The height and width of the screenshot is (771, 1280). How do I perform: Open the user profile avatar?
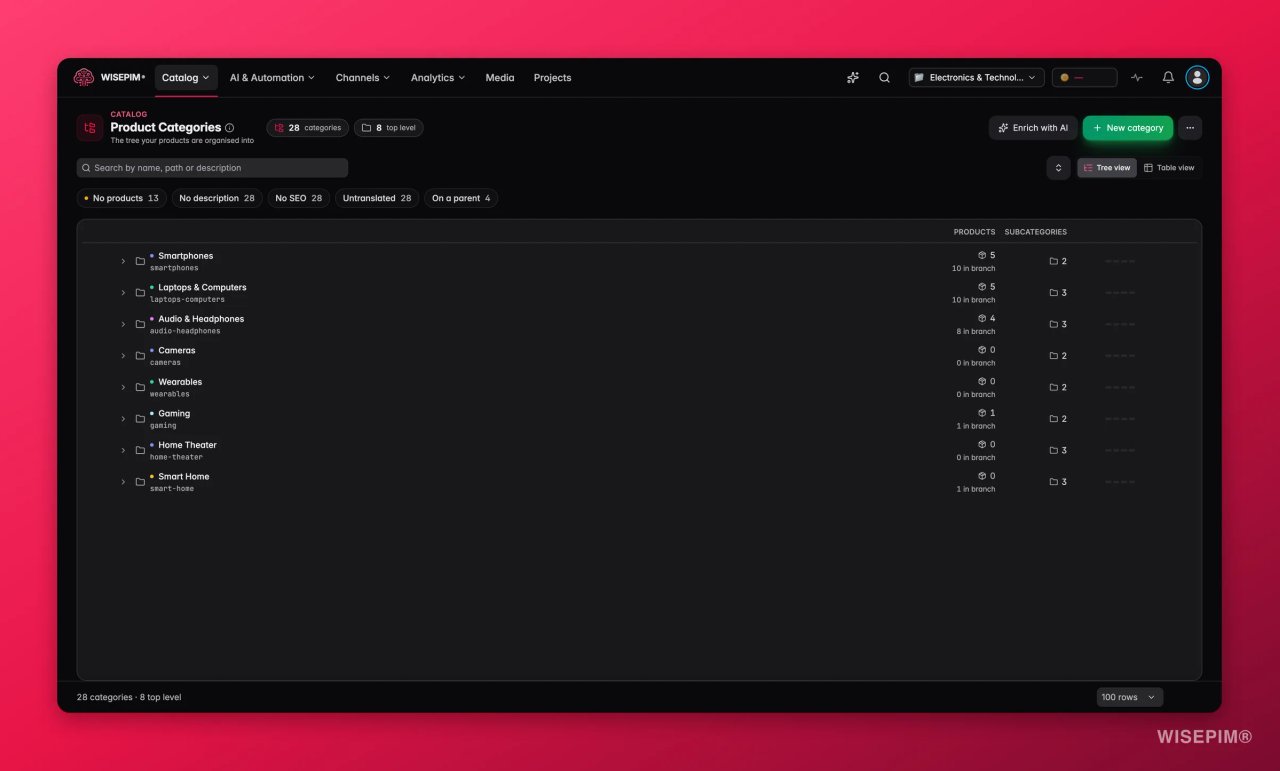click(x=1197, y=77)
